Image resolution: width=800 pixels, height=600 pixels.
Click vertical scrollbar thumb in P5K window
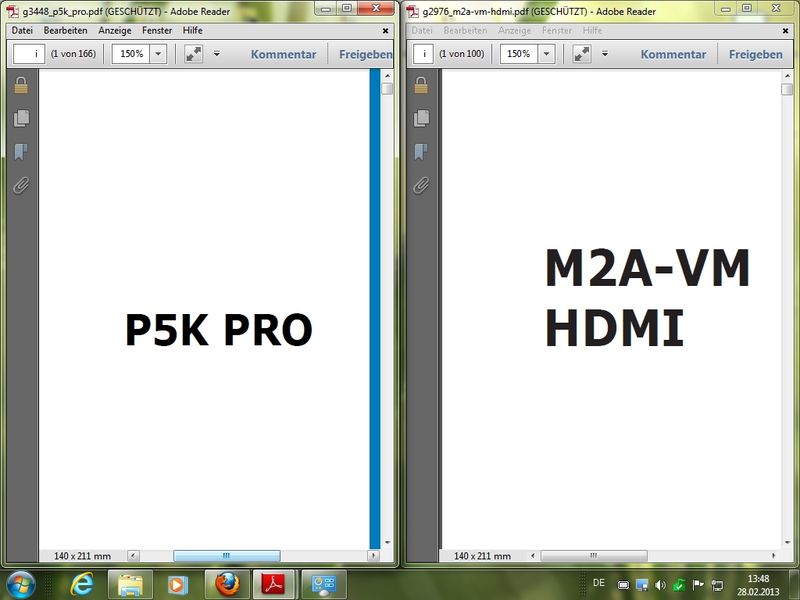(387, 89)
